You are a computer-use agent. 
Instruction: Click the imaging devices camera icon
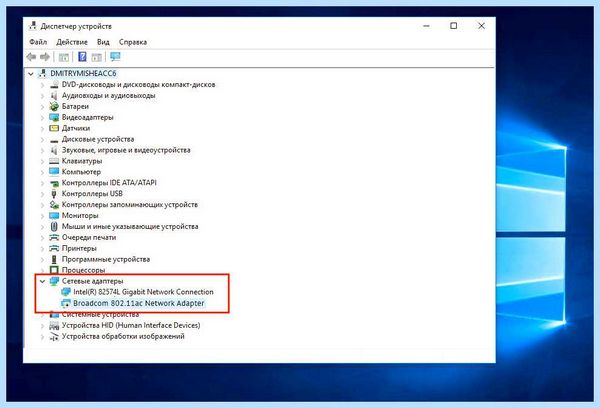click(54, 337)
